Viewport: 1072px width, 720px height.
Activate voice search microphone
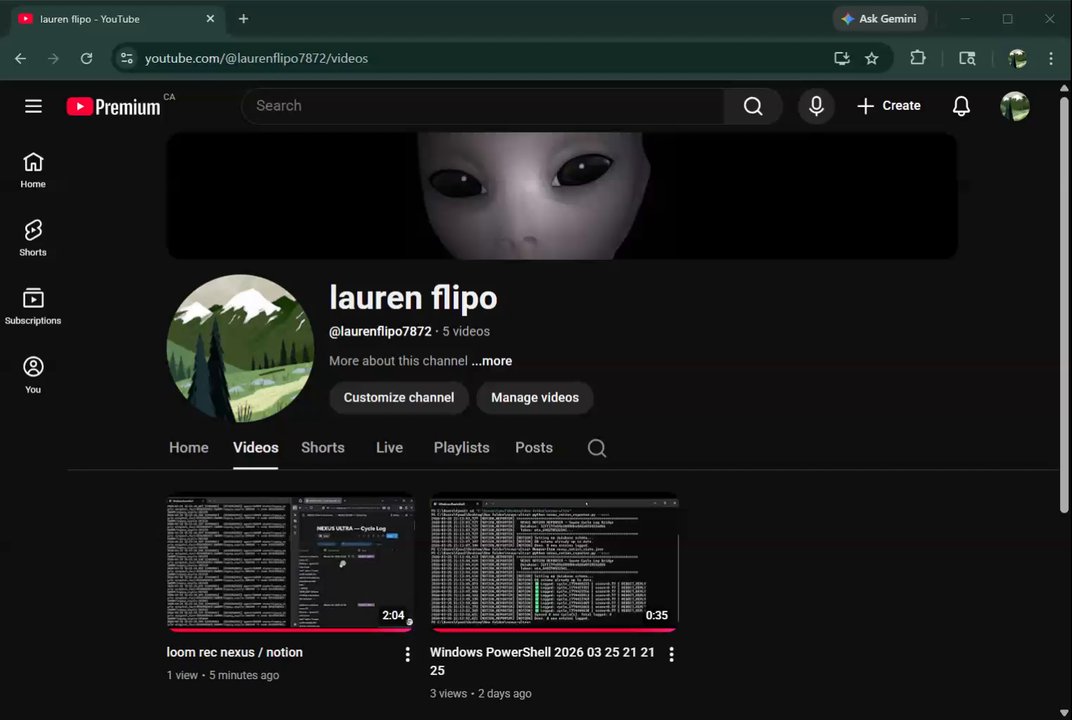[816, 106]
